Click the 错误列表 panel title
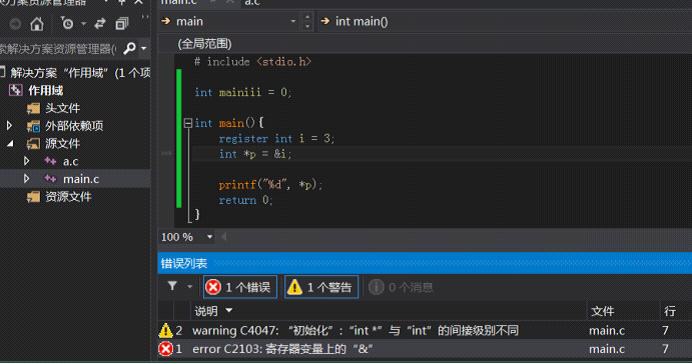This screenshot has height=364, width=692. point(184,263)
